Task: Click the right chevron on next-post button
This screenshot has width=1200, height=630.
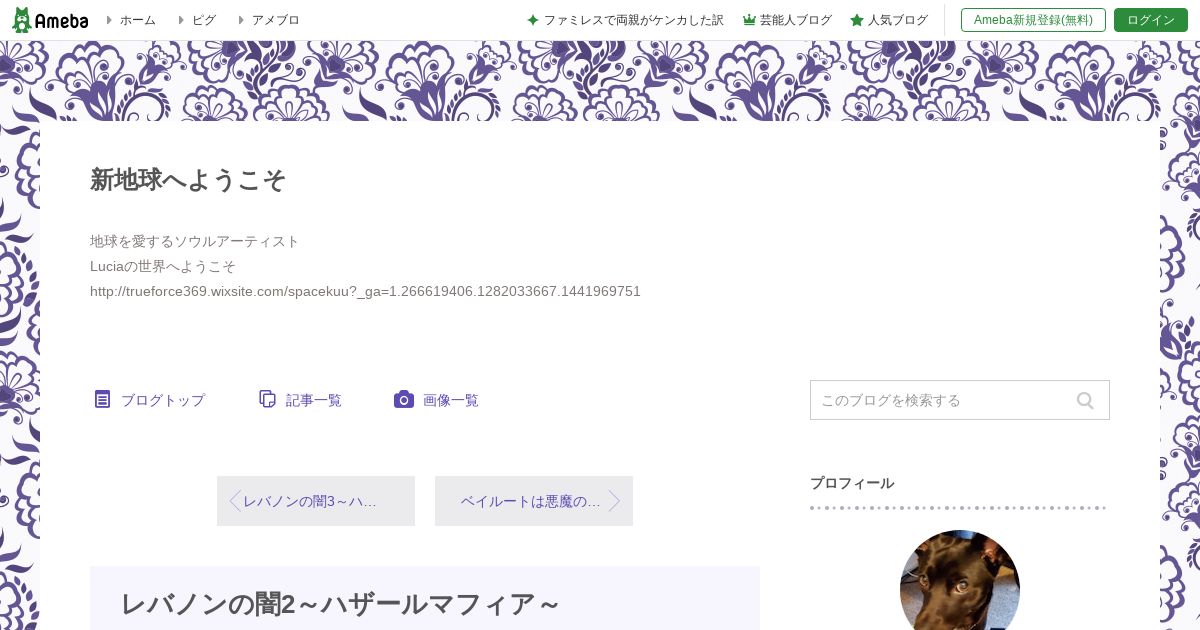Action: click(614, 501)
